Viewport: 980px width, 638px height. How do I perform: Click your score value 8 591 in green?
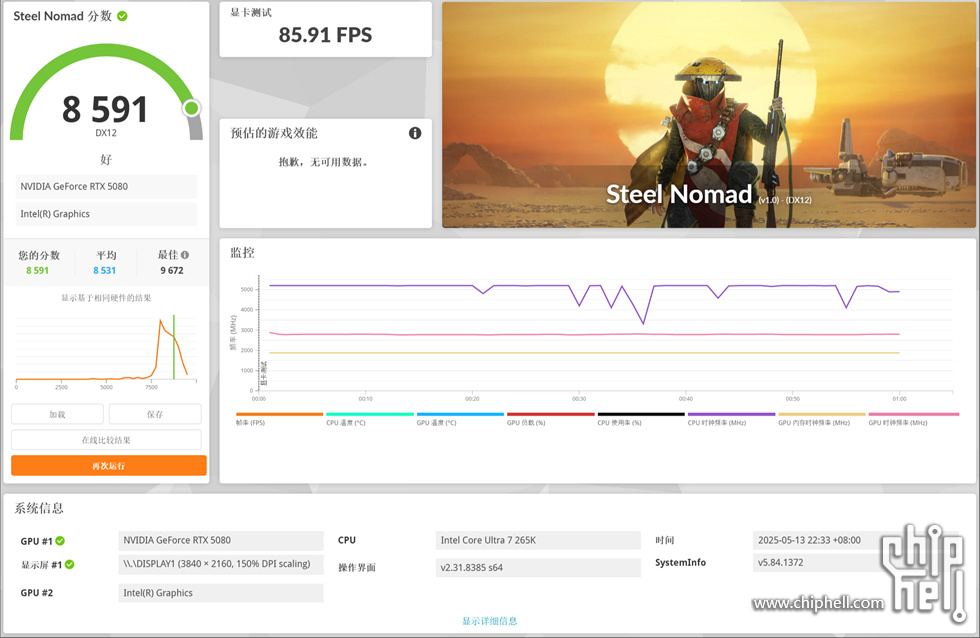click(x=38, y=271)
